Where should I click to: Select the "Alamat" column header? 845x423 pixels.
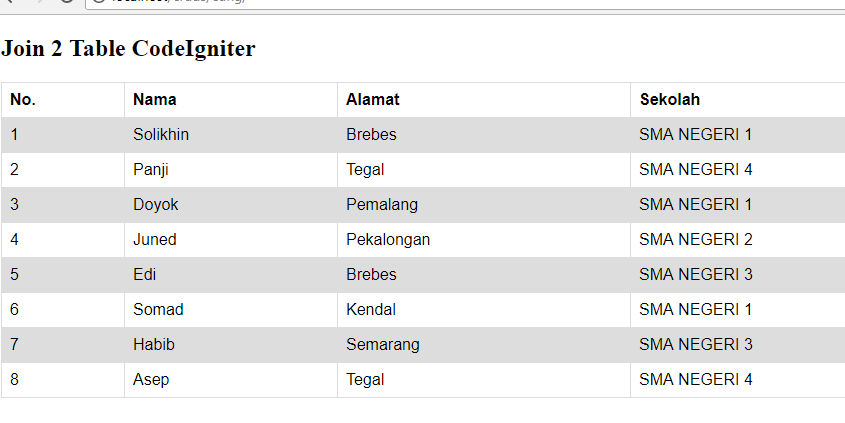pos(373,100)
